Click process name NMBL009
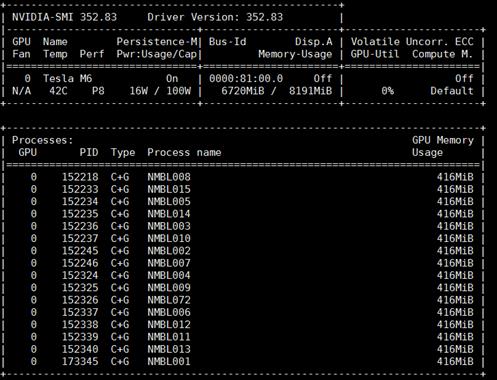 pyautogui.click(x=169, y=288)
